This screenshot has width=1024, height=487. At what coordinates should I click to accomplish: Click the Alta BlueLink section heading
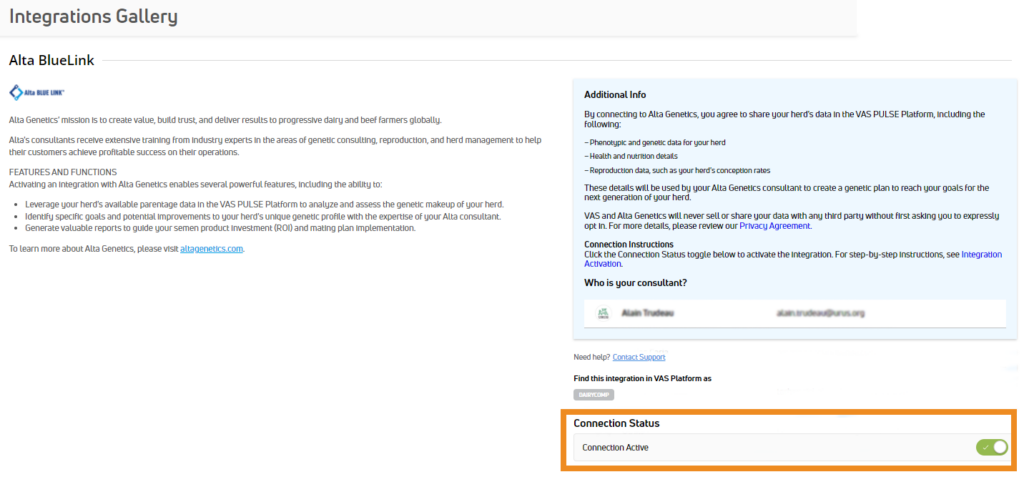point(52,61)
